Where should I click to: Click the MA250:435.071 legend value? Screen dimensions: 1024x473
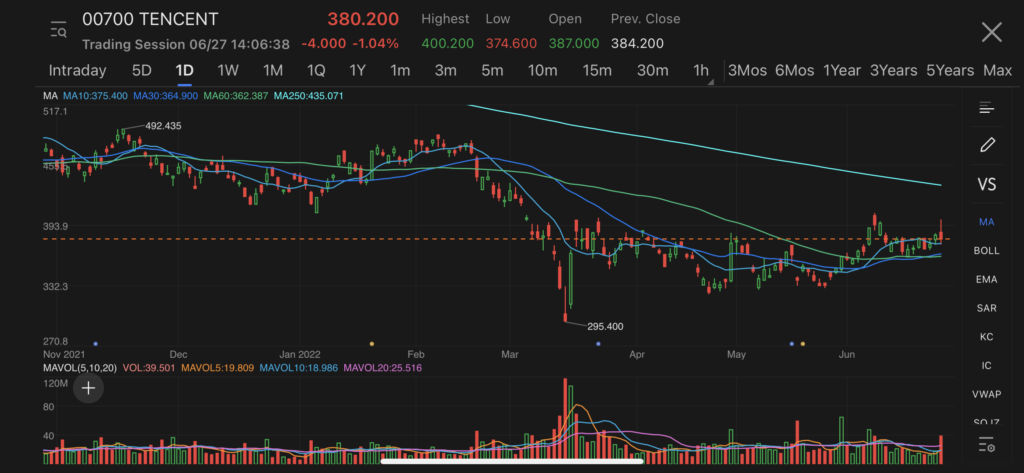click(309, 96)
